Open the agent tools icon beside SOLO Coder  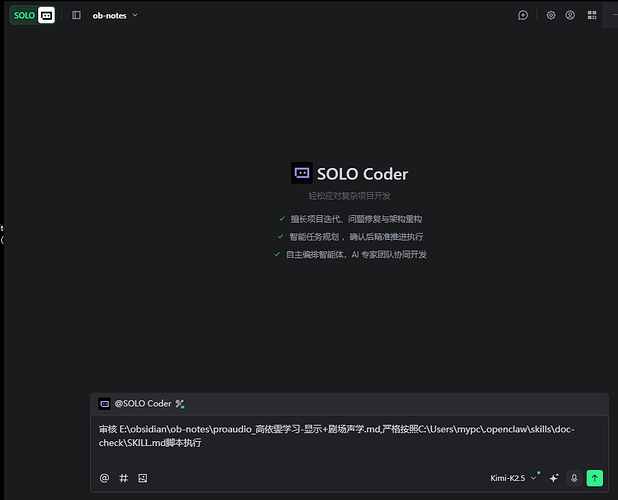tap(180, 404)
